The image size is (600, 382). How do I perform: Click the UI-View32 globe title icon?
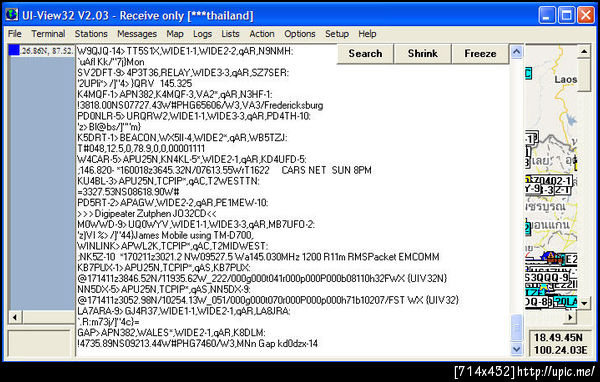11,15
